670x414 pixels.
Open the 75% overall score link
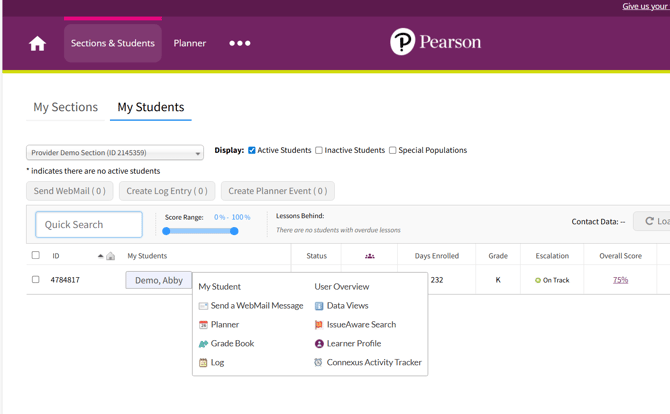(x=620, y=280)
